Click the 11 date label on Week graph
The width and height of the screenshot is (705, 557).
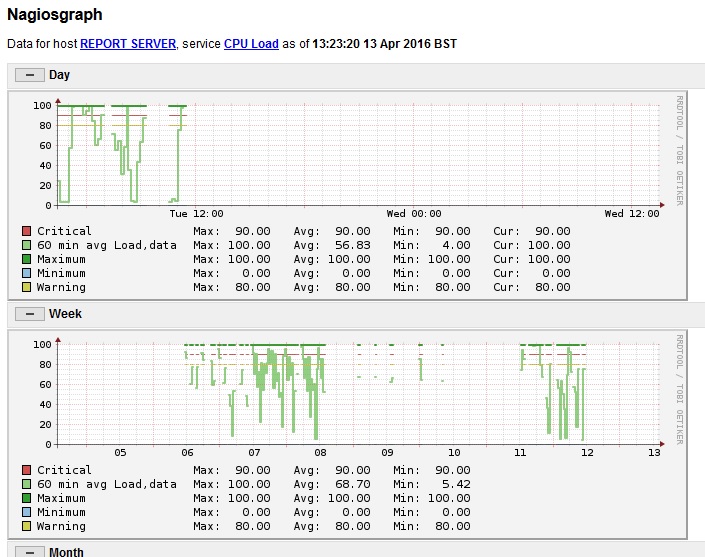(521, 452)
